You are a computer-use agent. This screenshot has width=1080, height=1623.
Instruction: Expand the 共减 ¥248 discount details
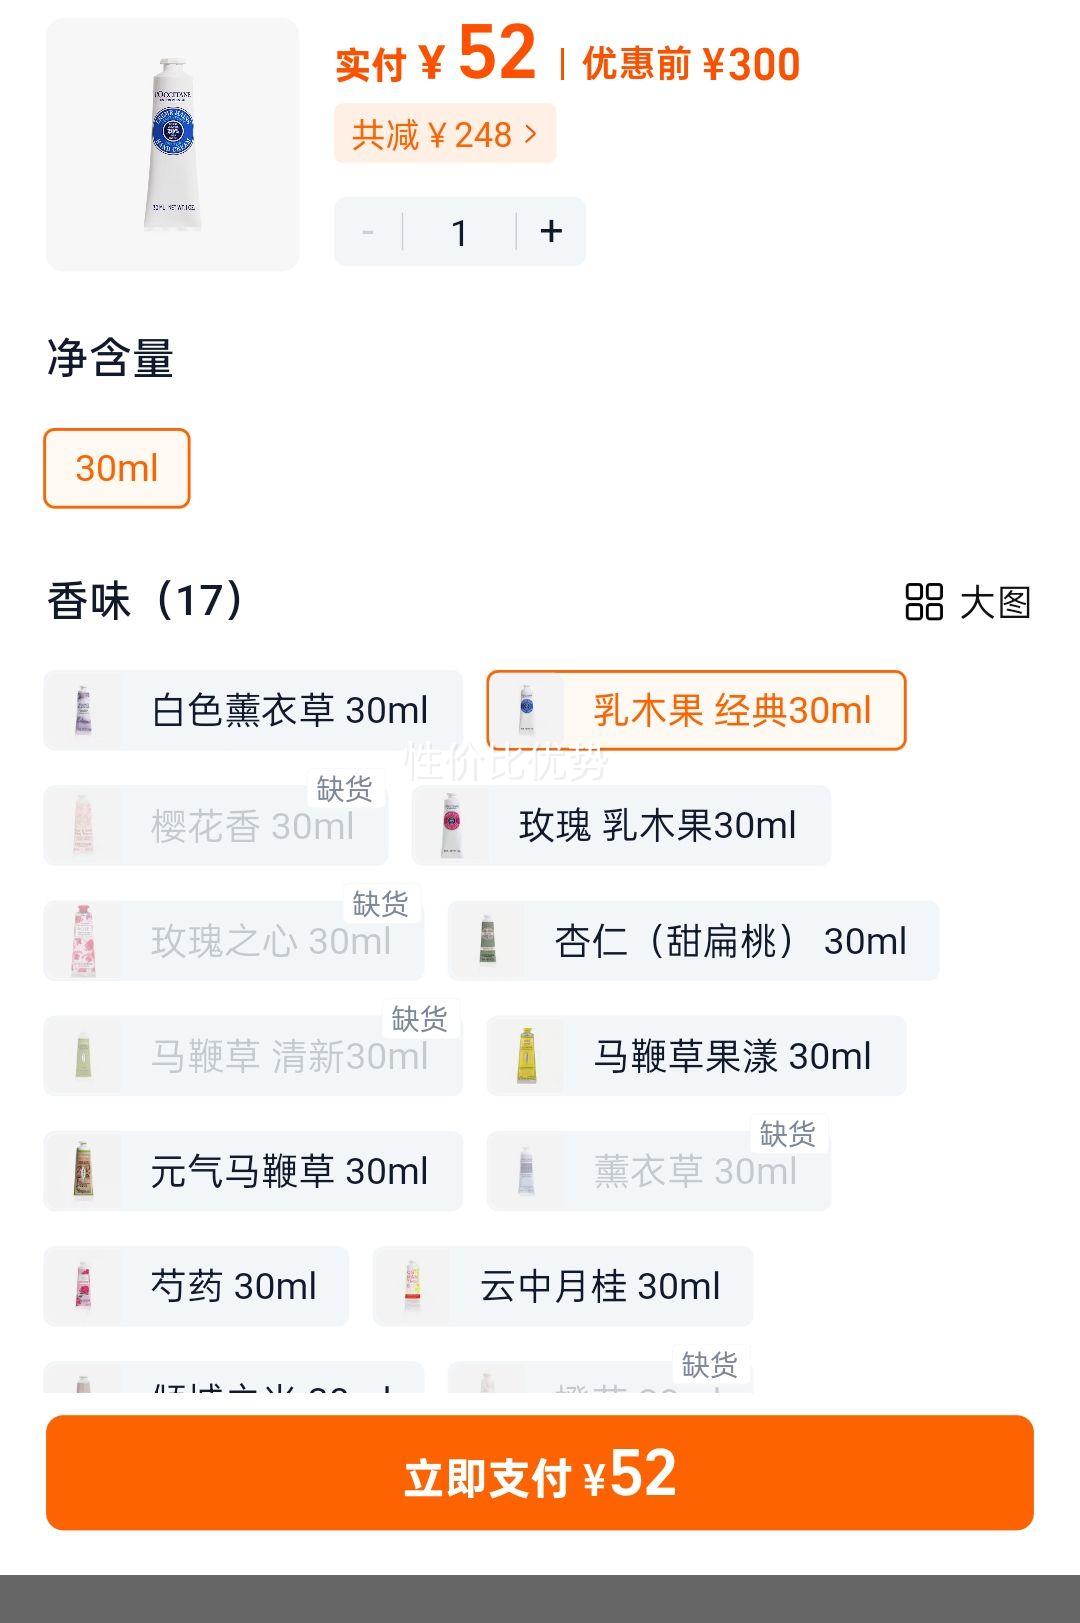(x=445, y=134)
